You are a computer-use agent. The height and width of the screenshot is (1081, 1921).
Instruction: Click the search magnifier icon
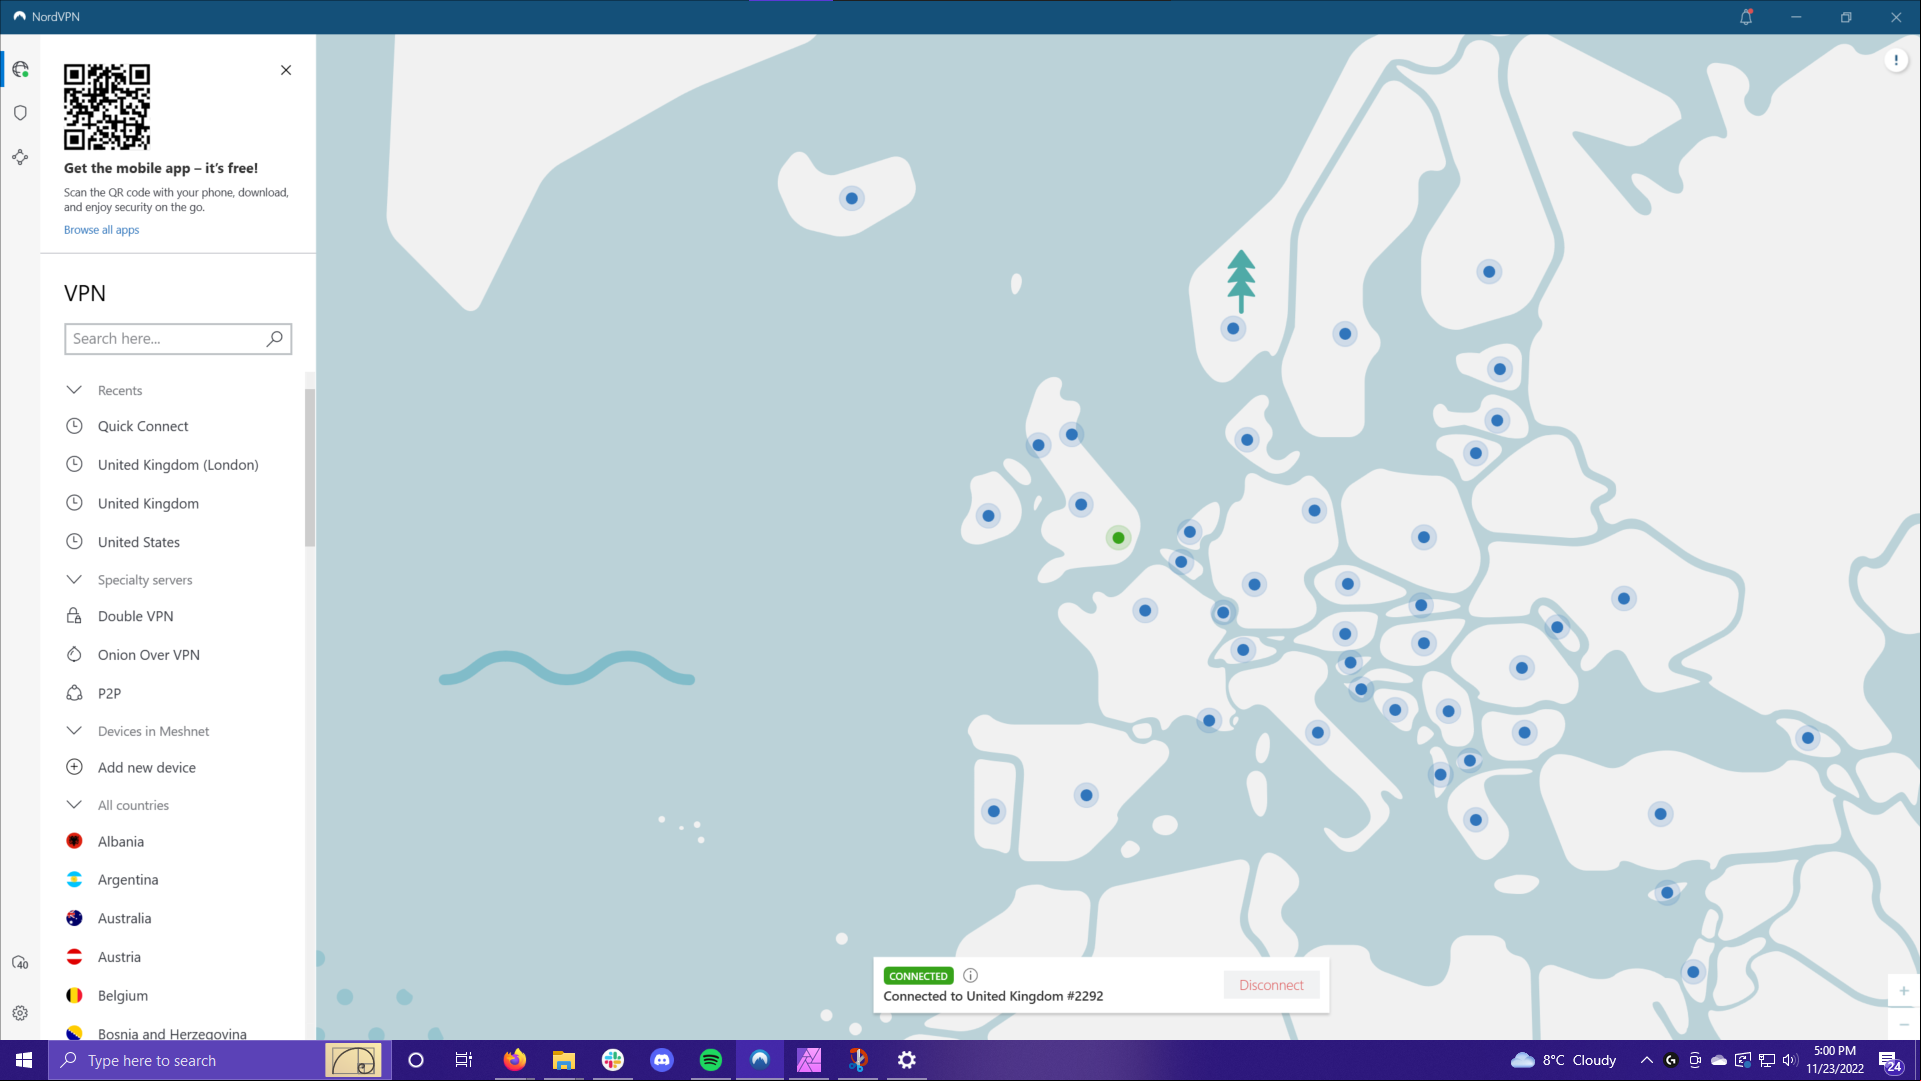coord(274,339)
